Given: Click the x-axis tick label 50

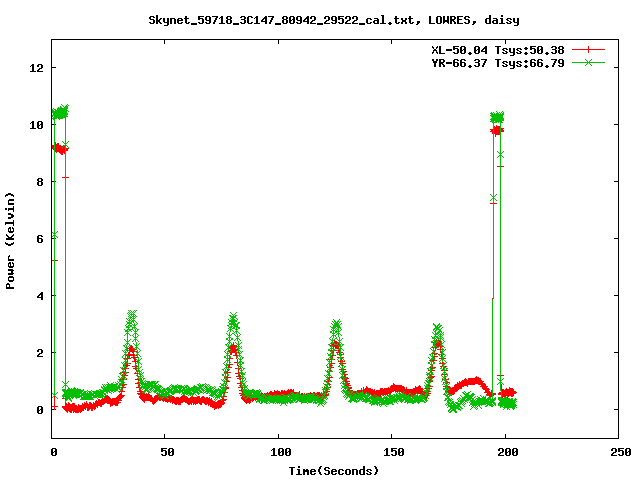Looking at the screenshot, I should pos(167,452).
